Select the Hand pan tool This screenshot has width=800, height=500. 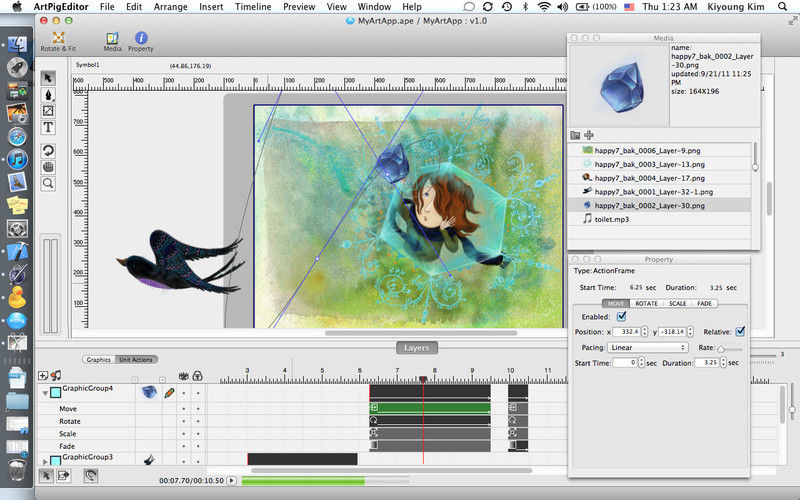[48, 167]
